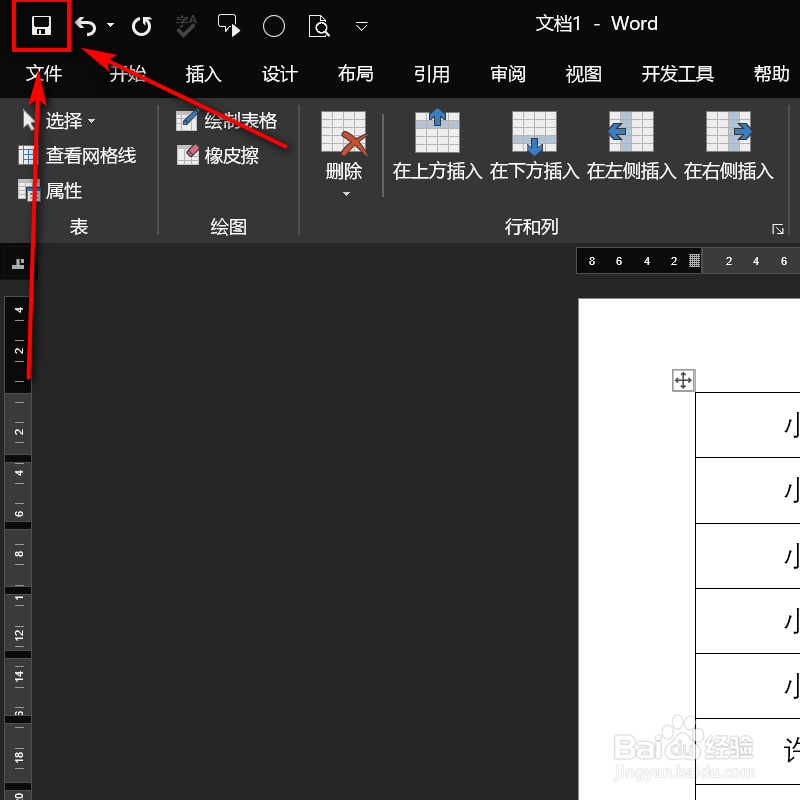Click the circle touch mode icon
The width and height of the screenshot is (800, 800).
tap(273, 26)
